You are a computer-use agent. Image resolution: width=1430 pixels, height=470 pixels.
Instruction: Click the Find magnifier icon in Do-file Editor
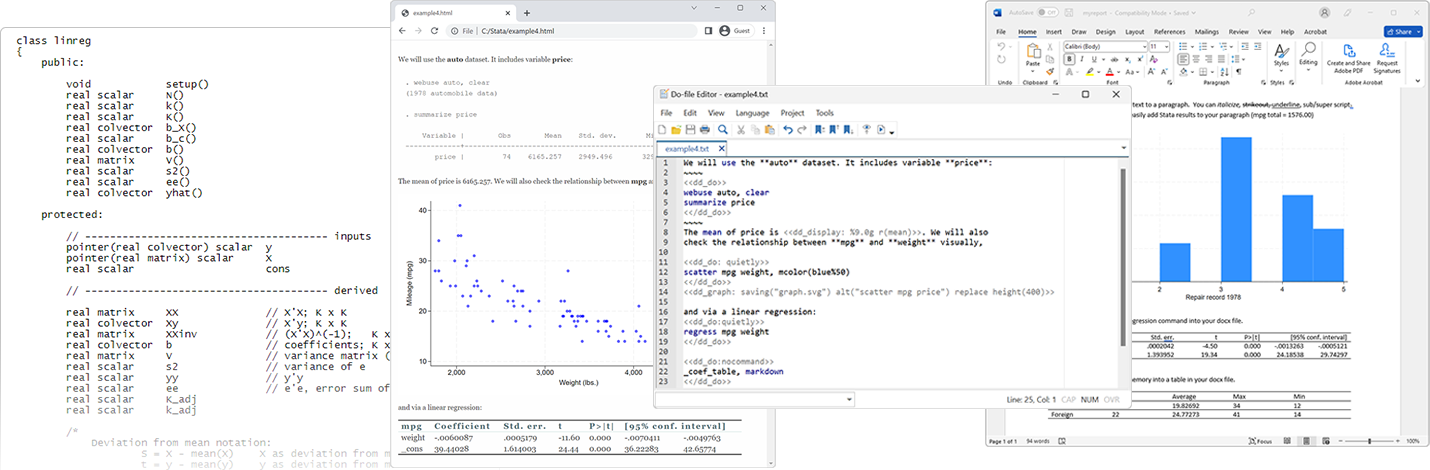723,130
